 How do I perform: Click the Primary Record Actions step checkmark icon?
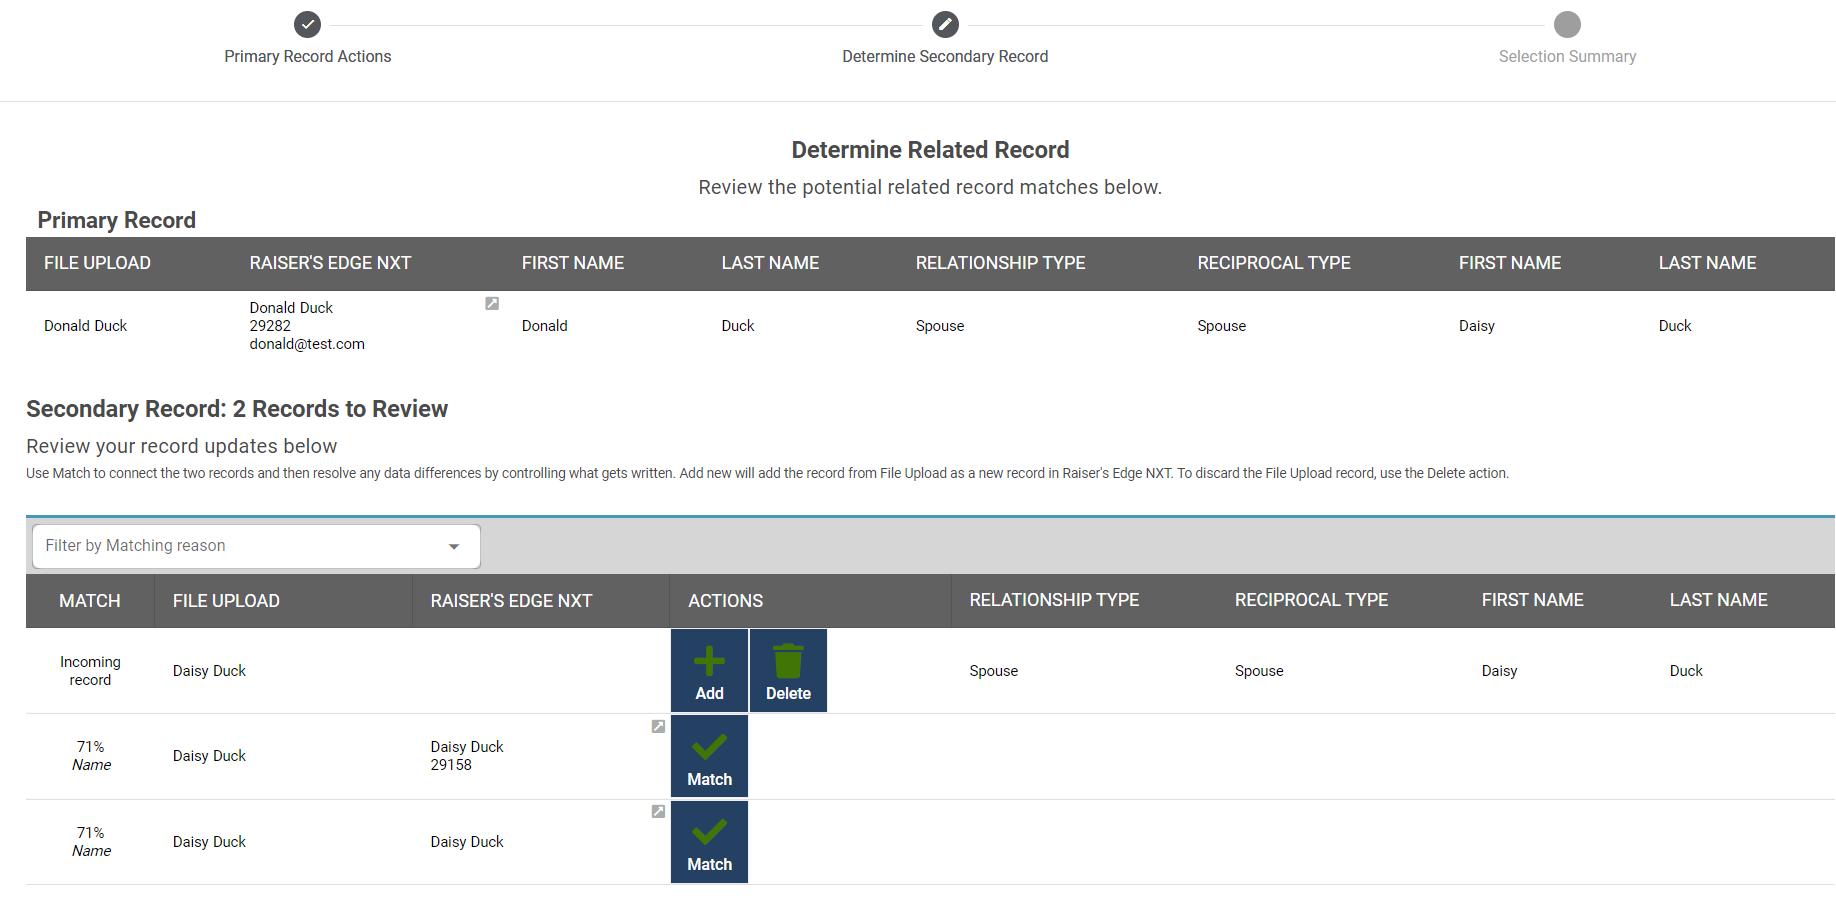[x=307, y=24]
